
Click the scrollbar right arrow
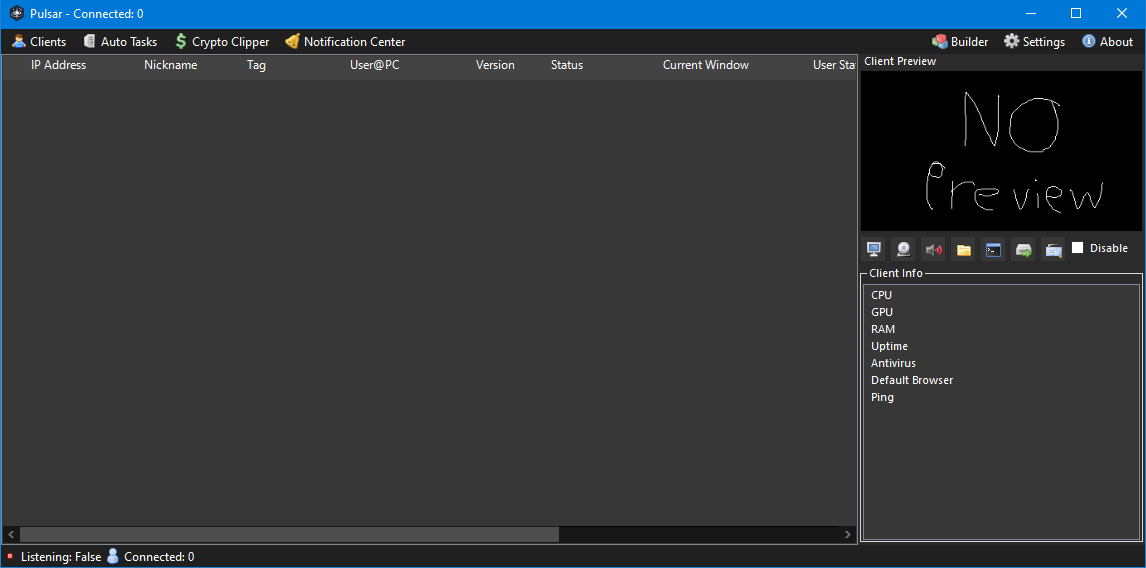click(x=848, y=534)
